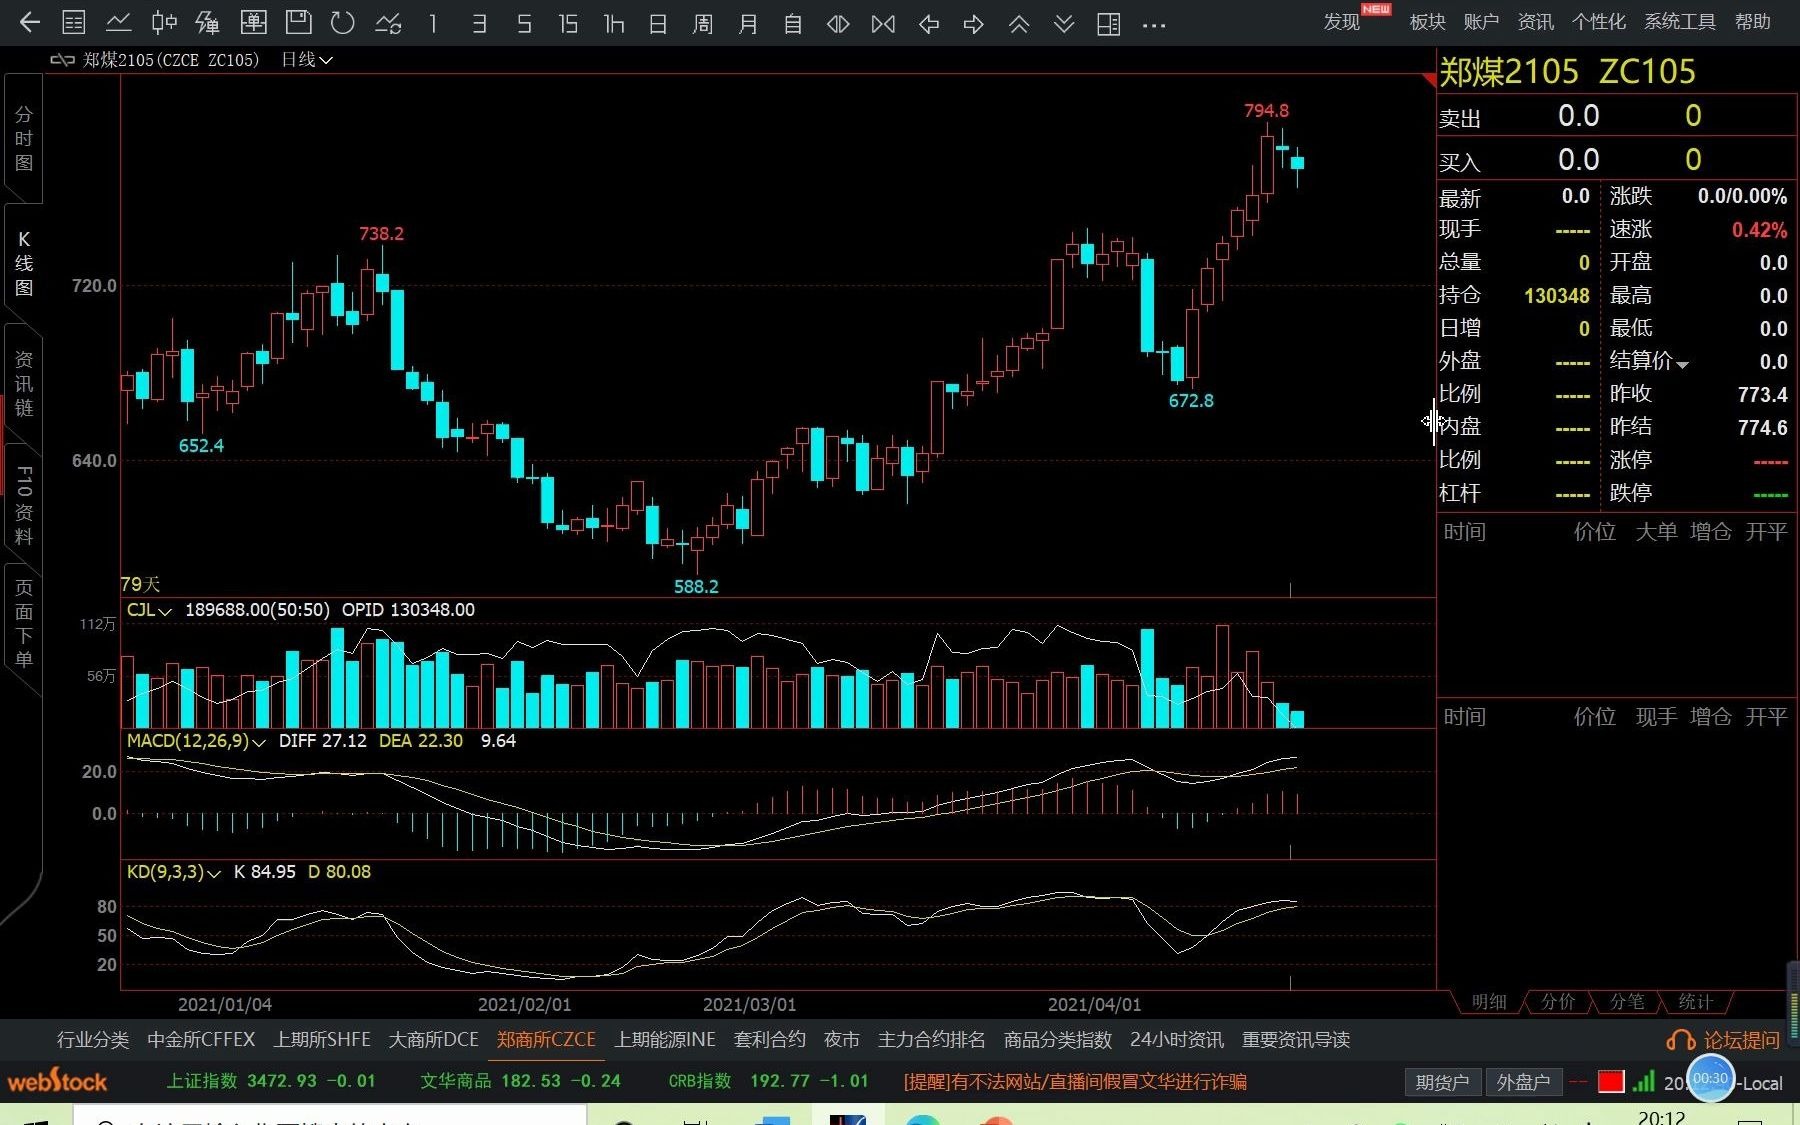Click the 外盘户 button

[1523, 1082]
